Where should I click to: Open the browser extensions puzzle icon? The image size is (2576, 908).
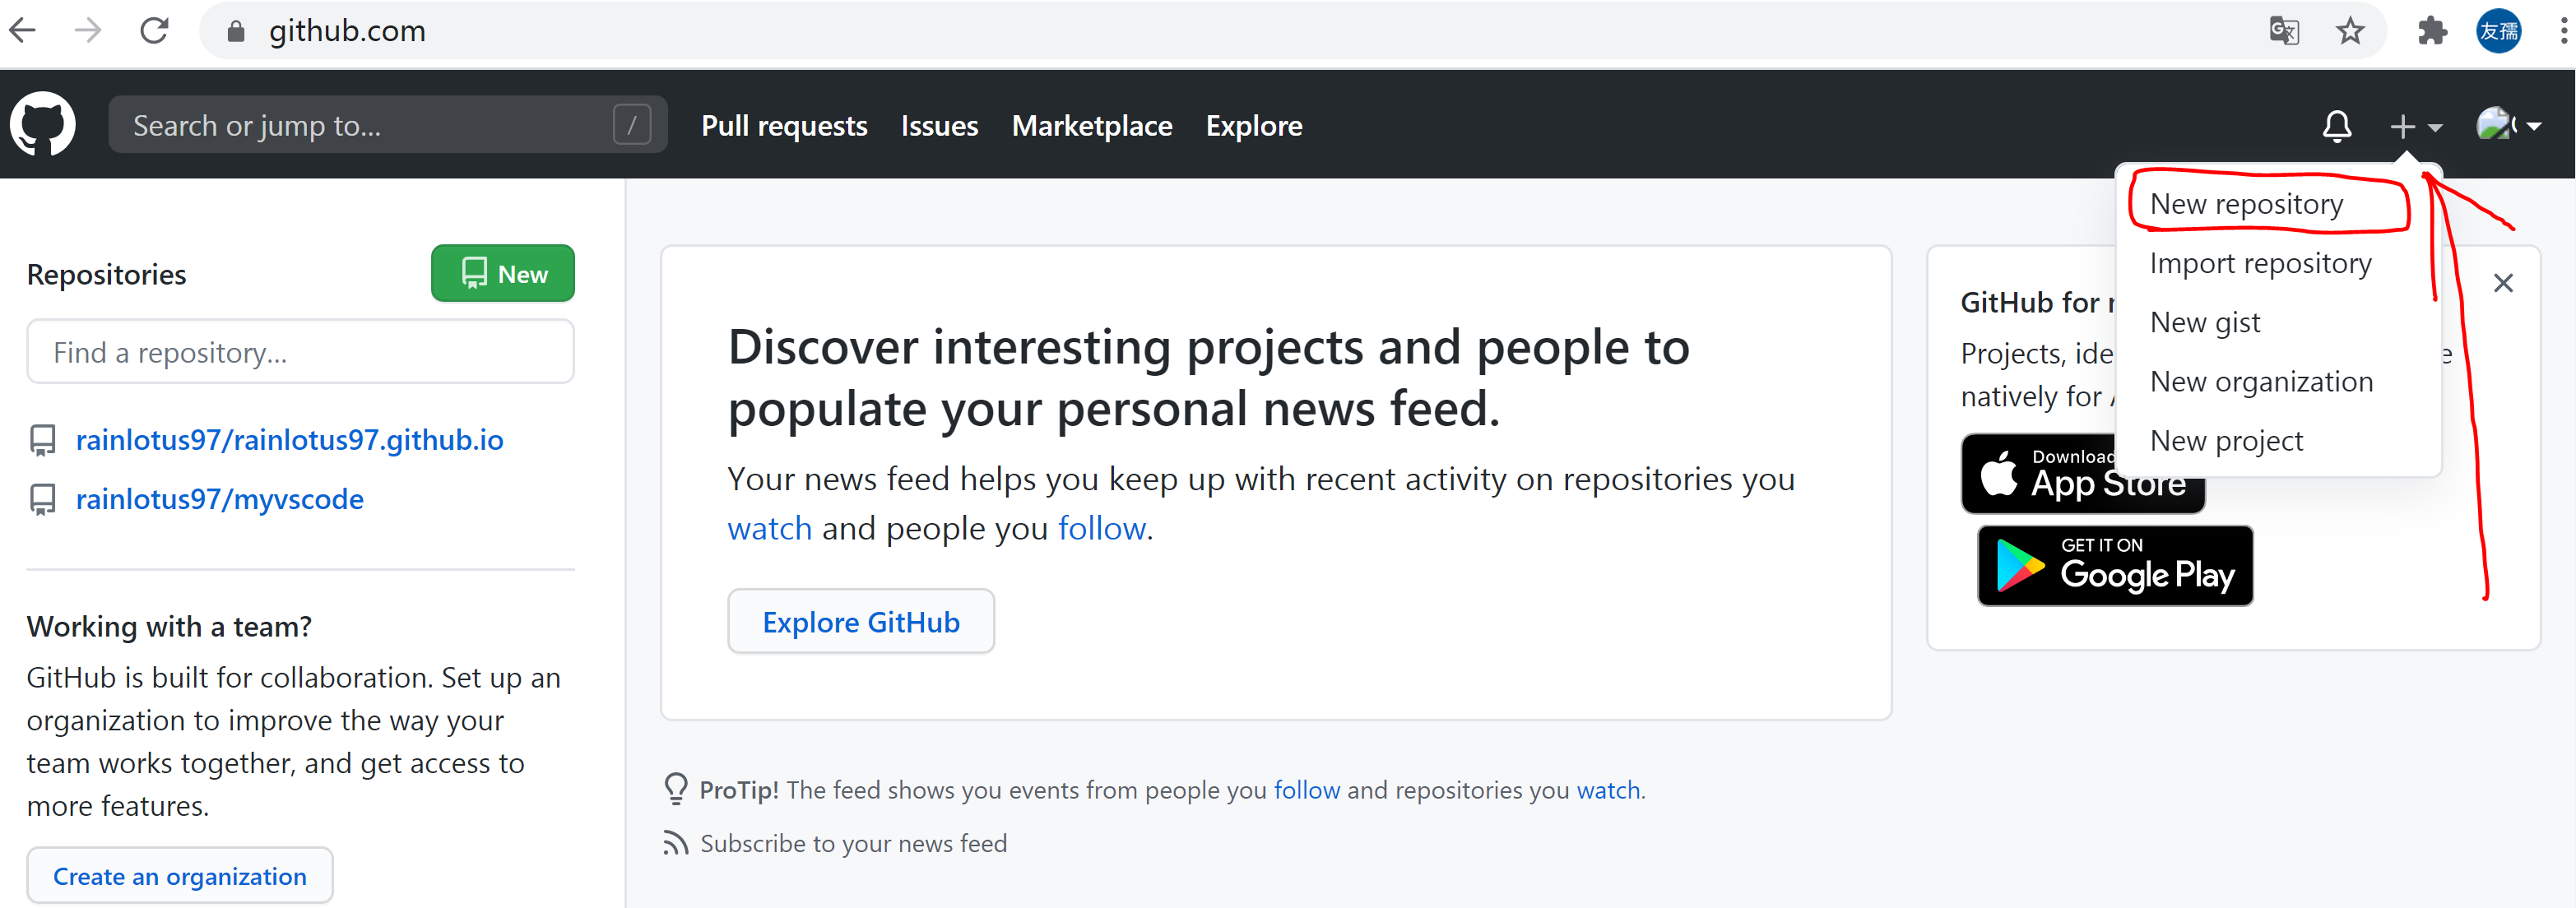pyautogui.click(x=2431, y=31)
